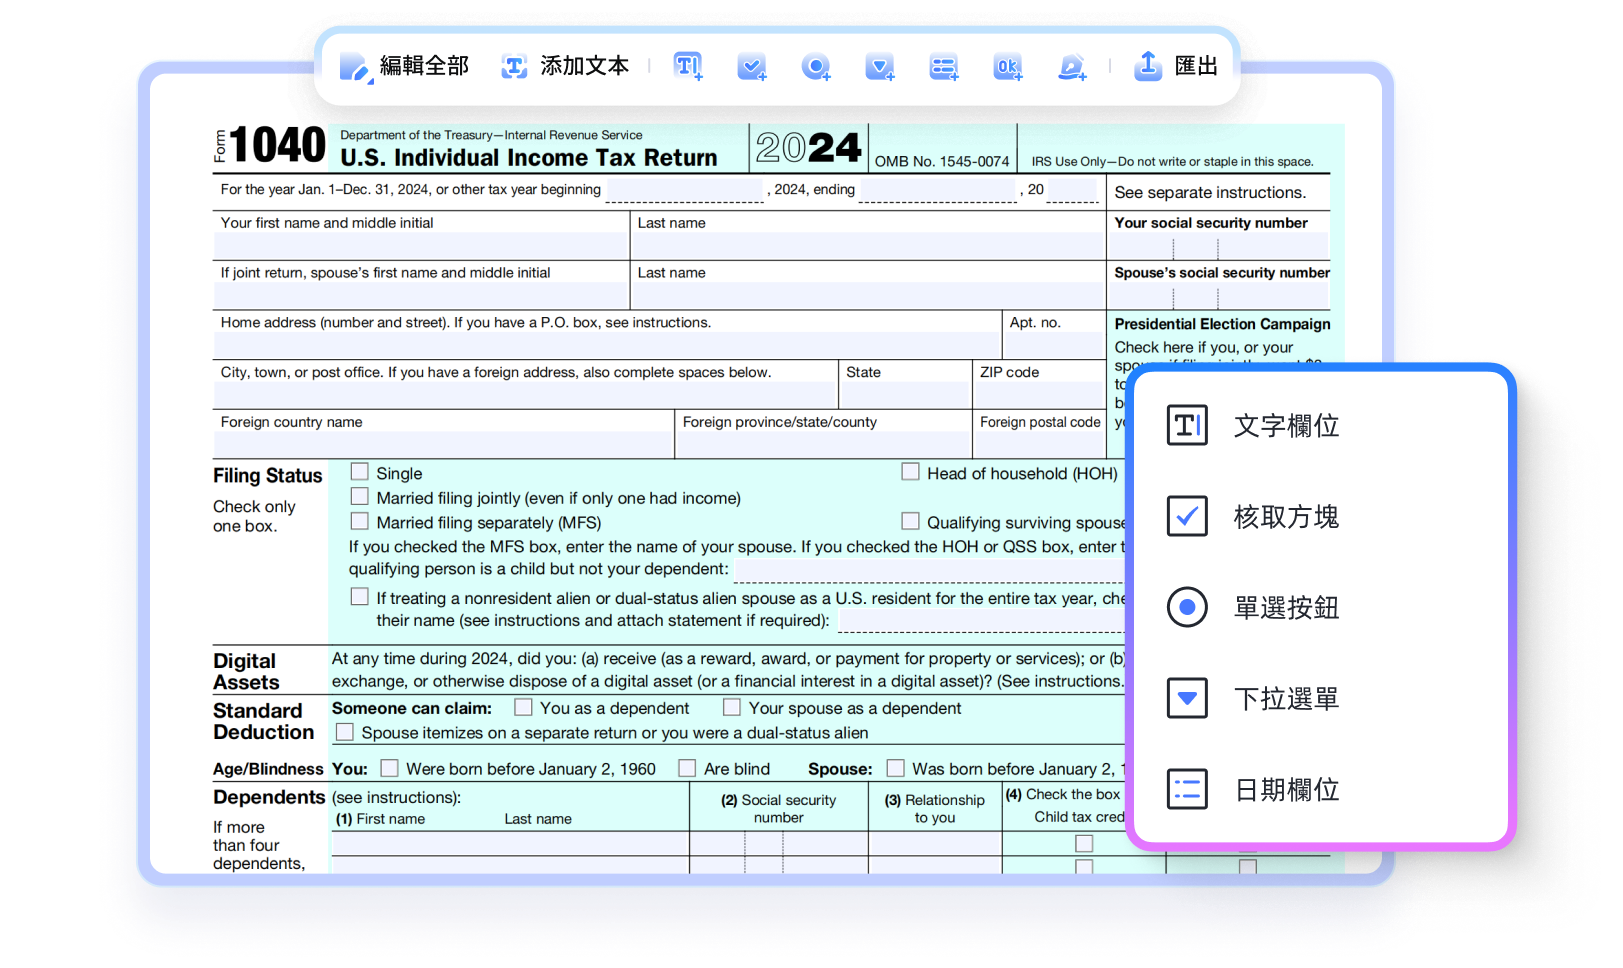Click the first Last name field
1623x968 pixels.
tap(868, 246)
